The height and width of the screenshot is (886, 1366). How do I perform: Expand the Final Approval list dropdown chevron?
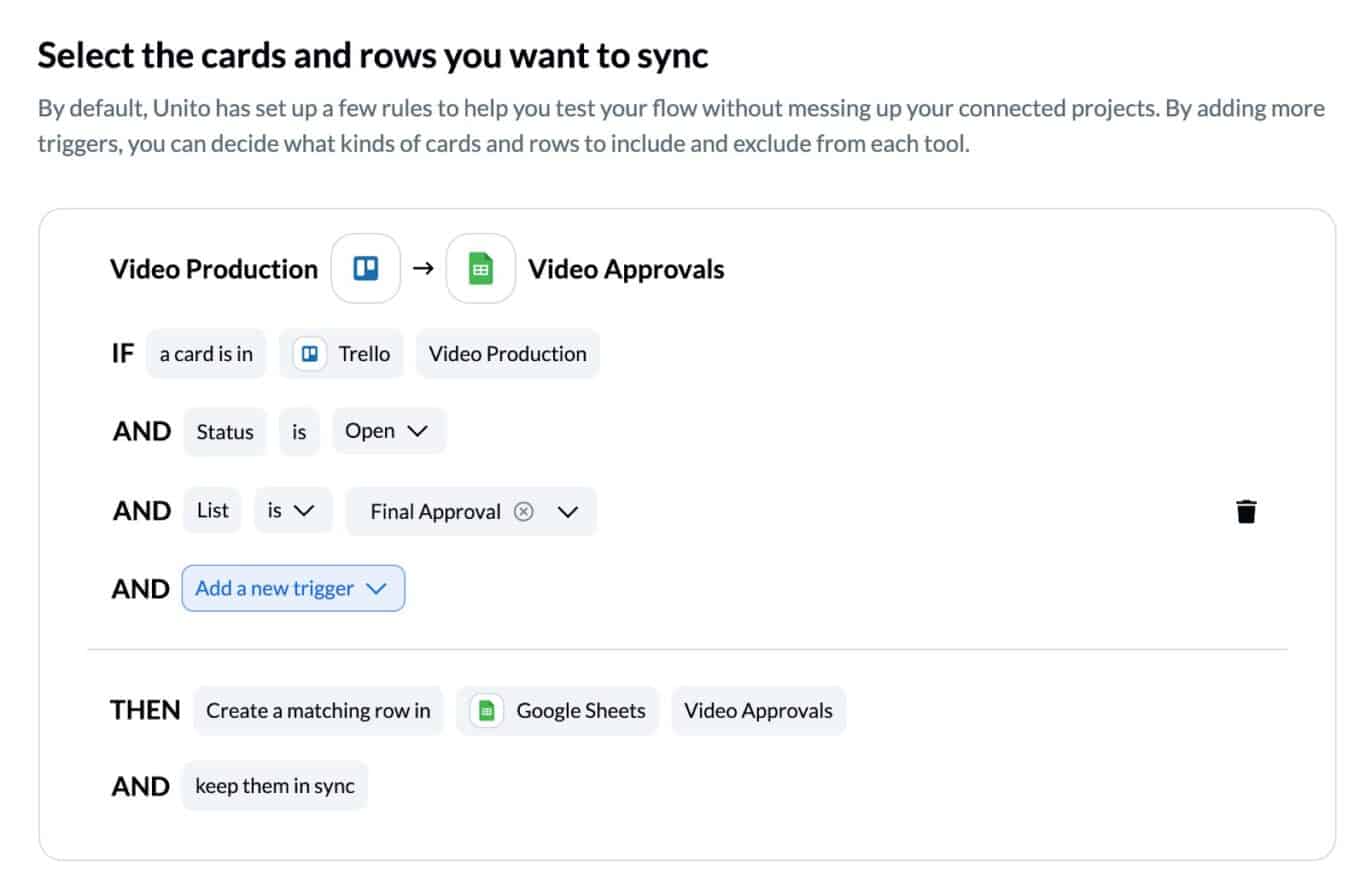[x=568, y=511]
